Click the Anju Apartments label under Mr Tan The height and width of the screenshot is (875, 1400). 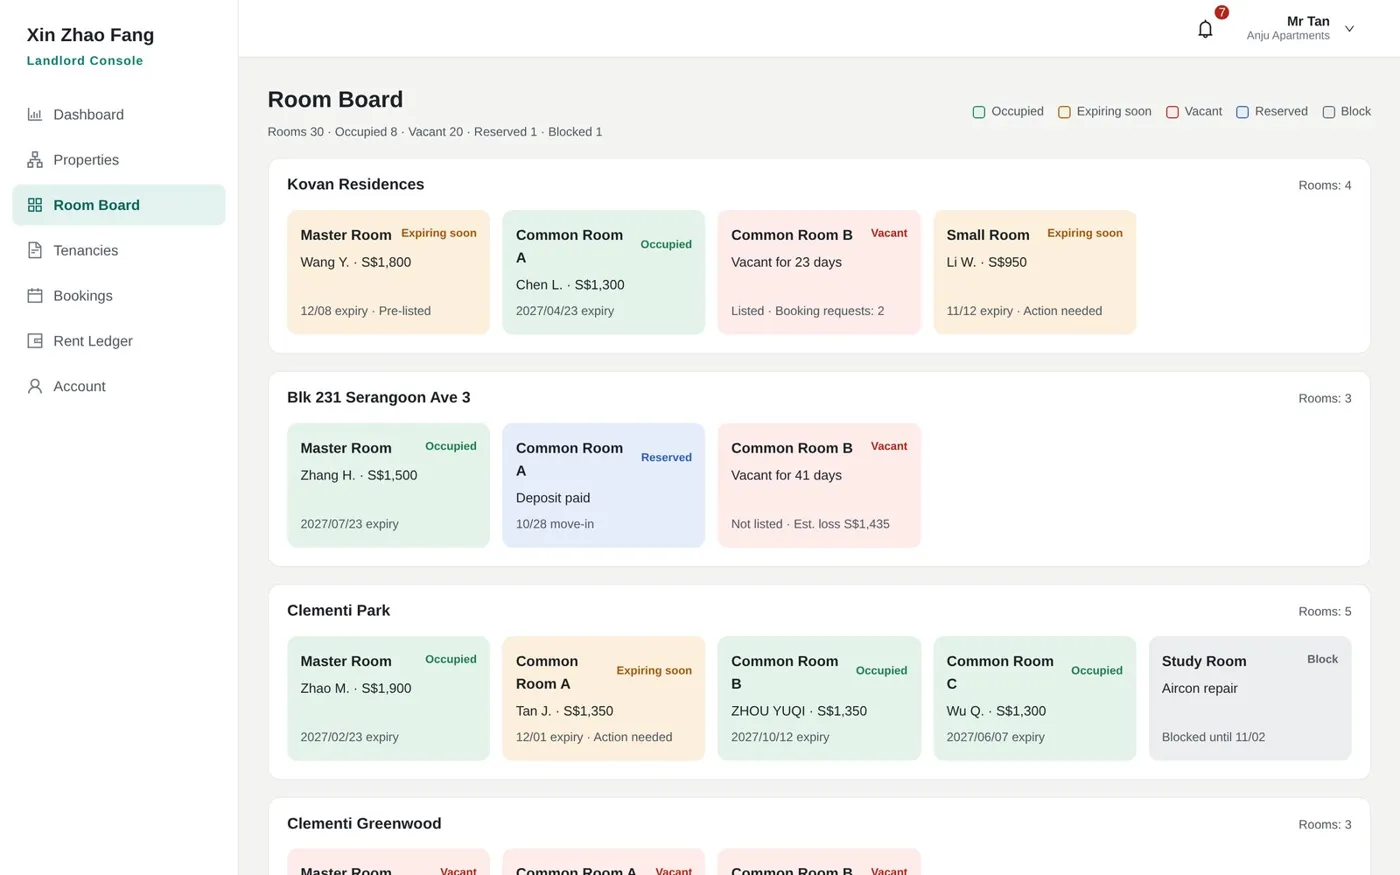point(1288,36)
